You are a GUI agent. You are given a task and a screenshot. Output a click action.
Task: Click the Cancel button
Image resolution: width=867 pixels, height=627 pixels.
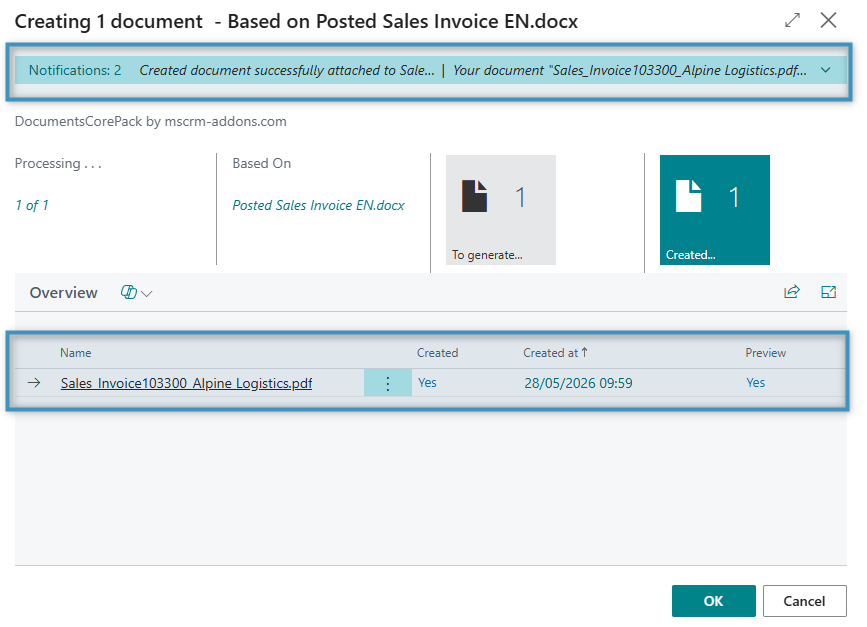pos(805,601)
